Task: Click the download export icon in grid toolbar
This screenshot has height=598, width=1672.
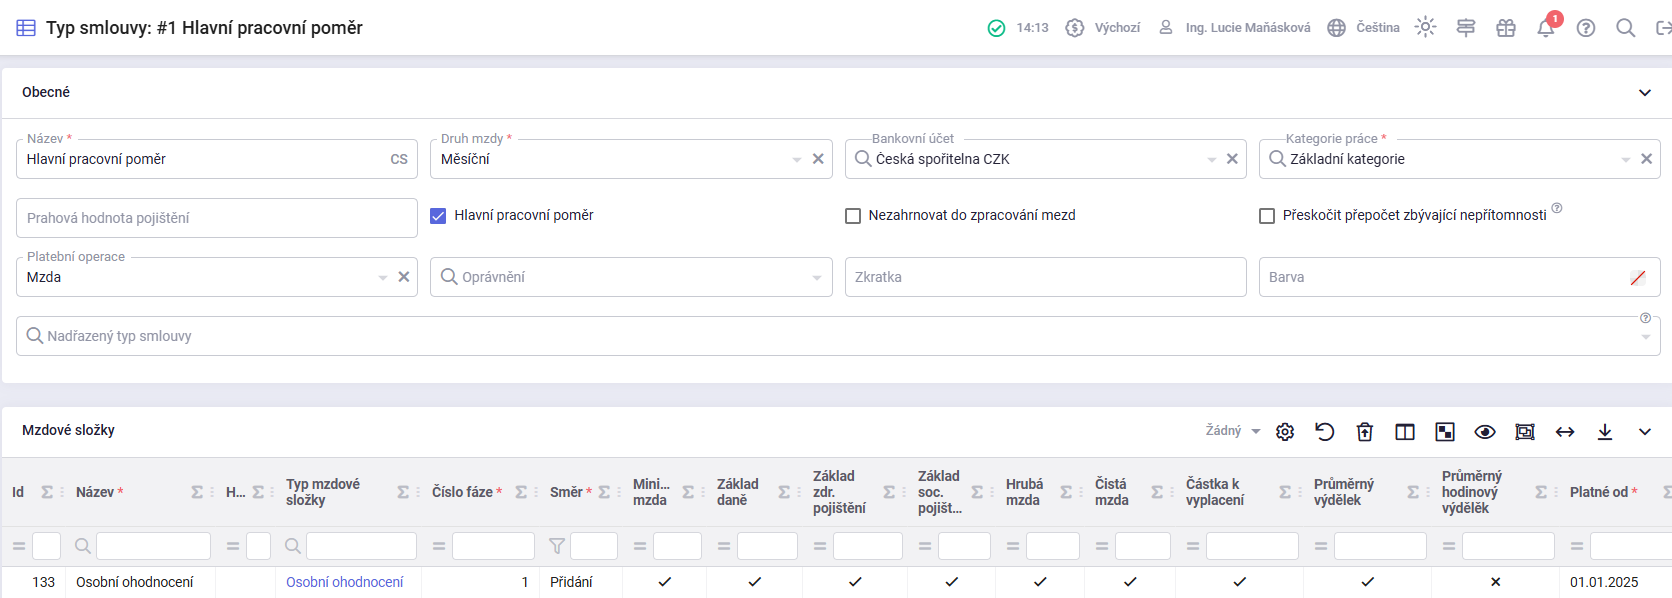Action: coord(1605,432)
